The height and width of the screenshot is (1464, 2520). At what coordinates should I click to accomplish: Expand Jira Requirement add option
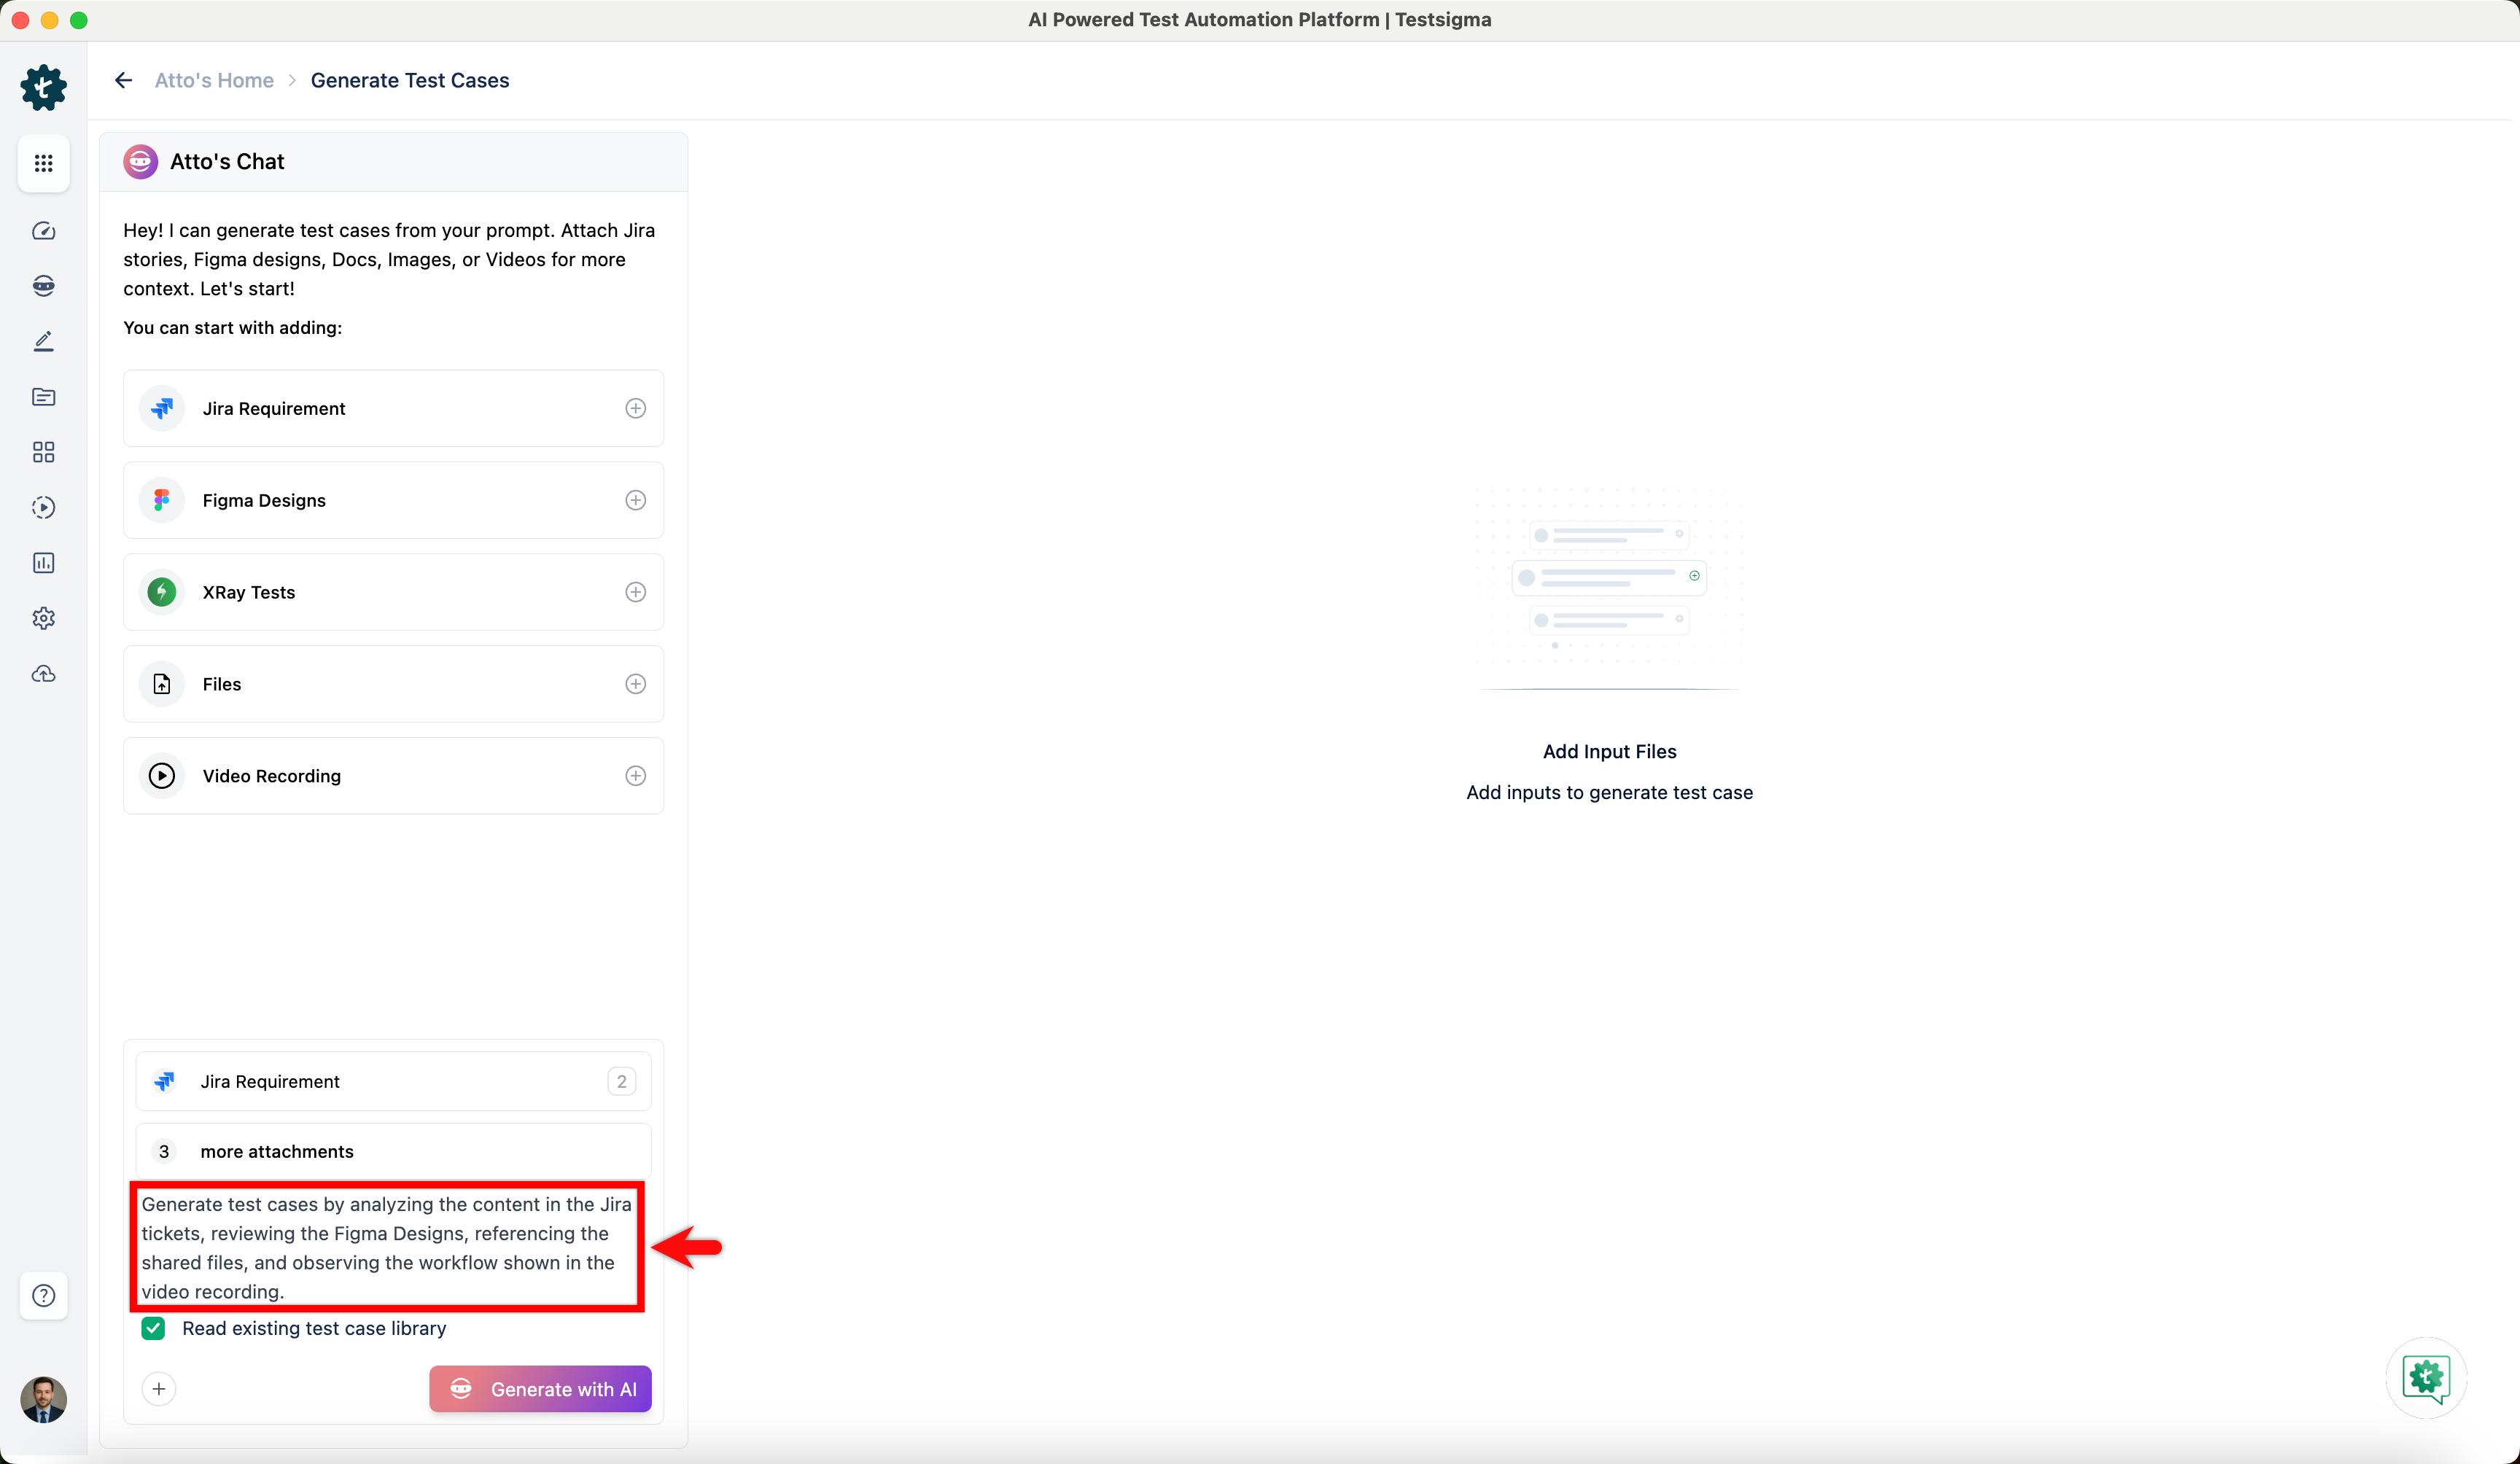pos(635,408)
